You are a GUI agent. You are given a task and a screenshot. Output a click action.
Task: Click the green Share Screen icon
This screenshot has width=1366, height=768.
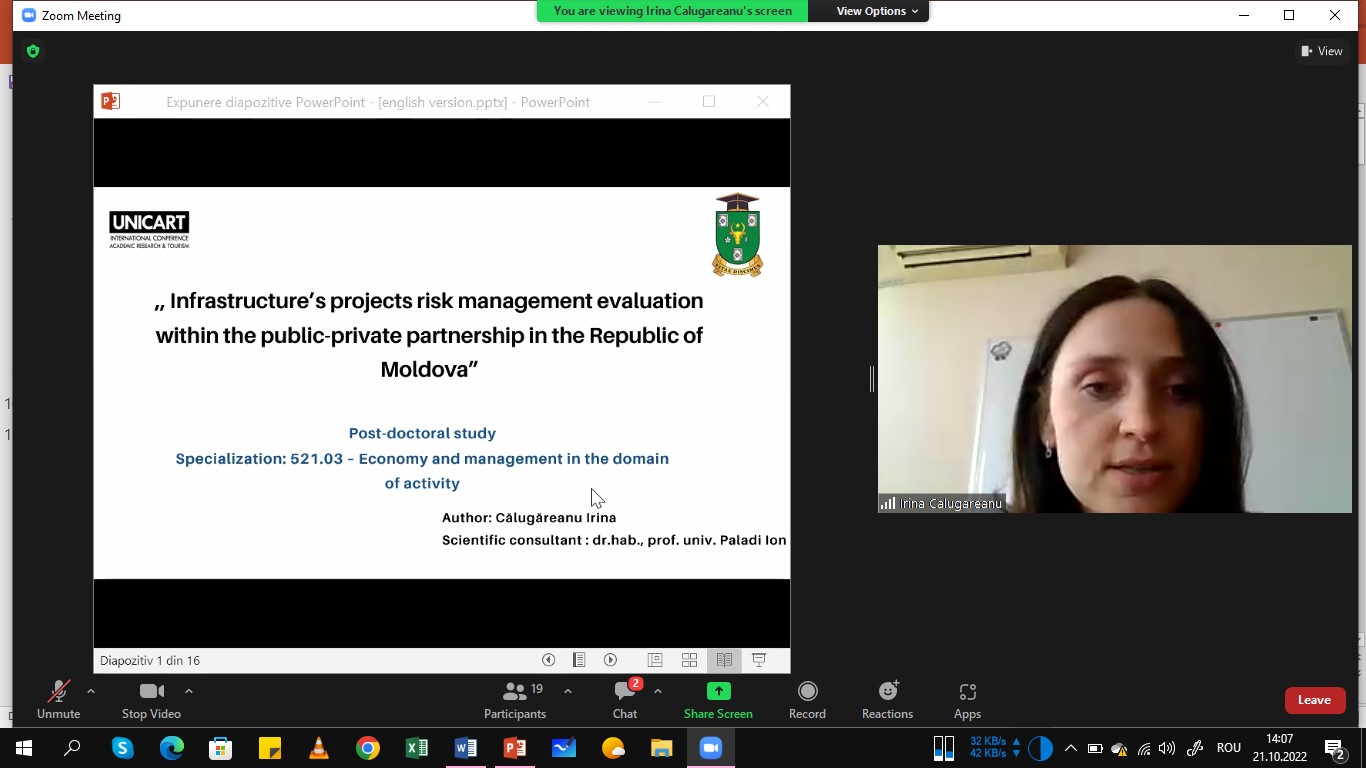(718, 691)
